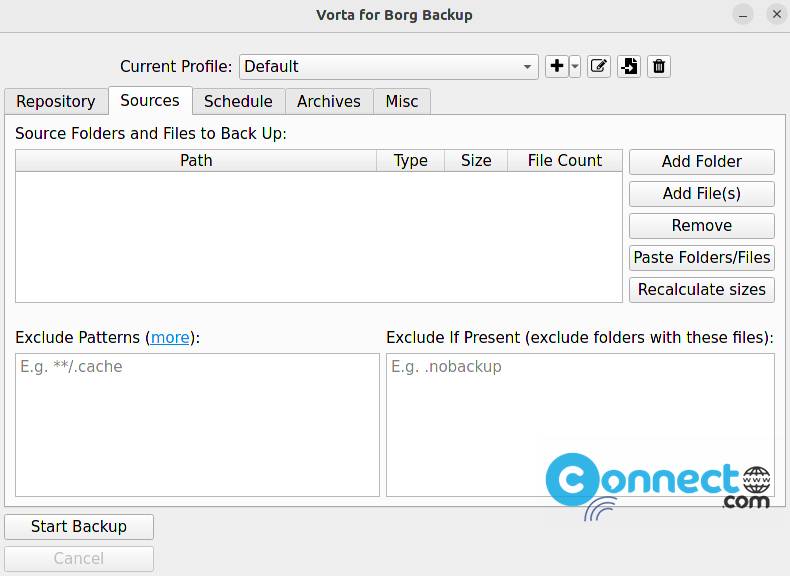
Task: Open the Current Profile dropdown showing Default
Action: pyautogui.click(x=388, y=67)
